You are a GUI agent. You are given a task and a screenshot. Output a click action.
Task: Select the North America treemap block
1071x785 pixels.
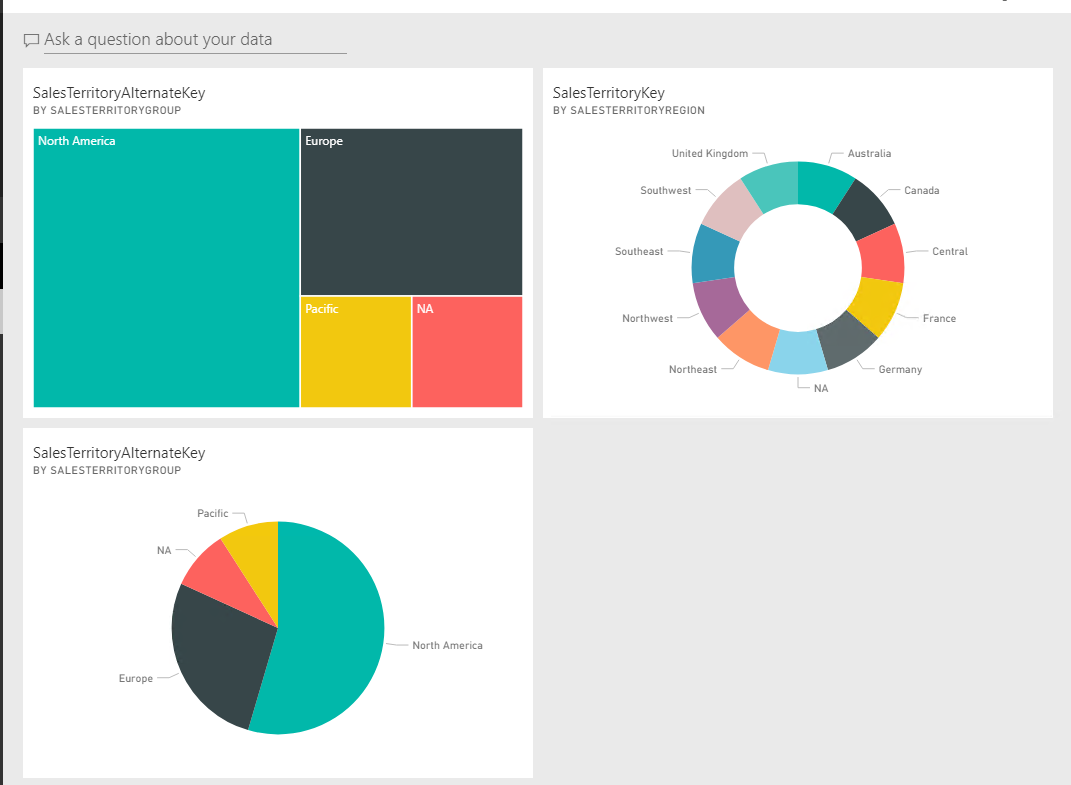(166, 268)
